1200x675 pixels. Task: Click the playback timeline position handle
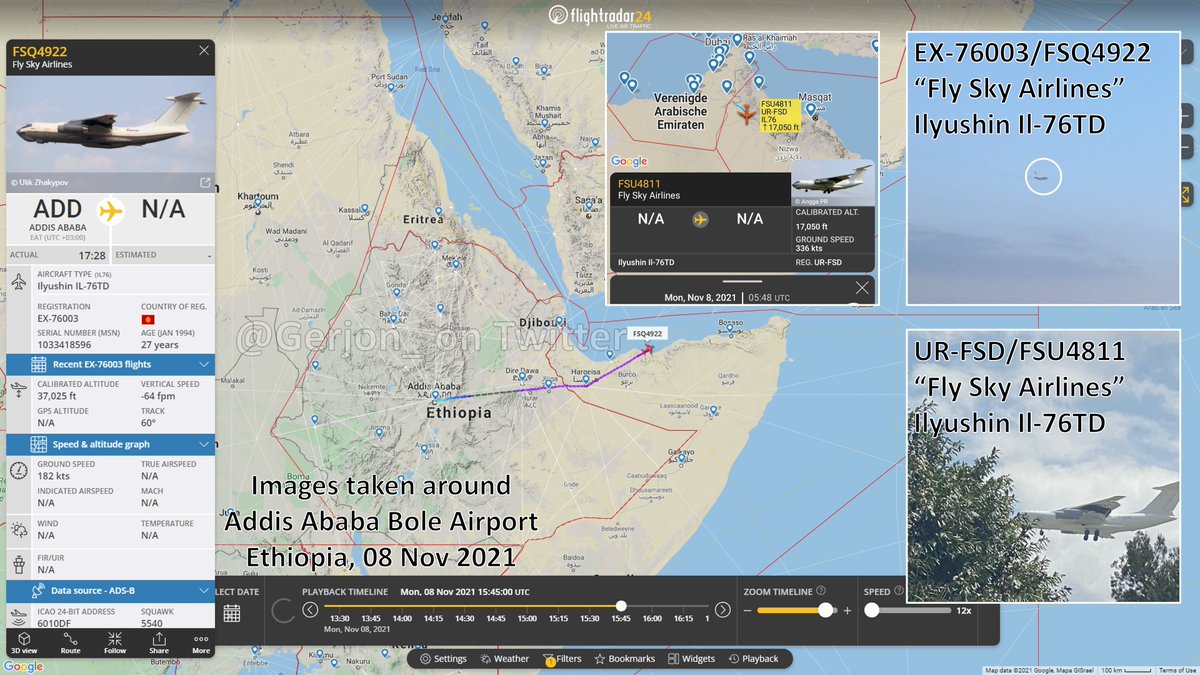[621, 606]
